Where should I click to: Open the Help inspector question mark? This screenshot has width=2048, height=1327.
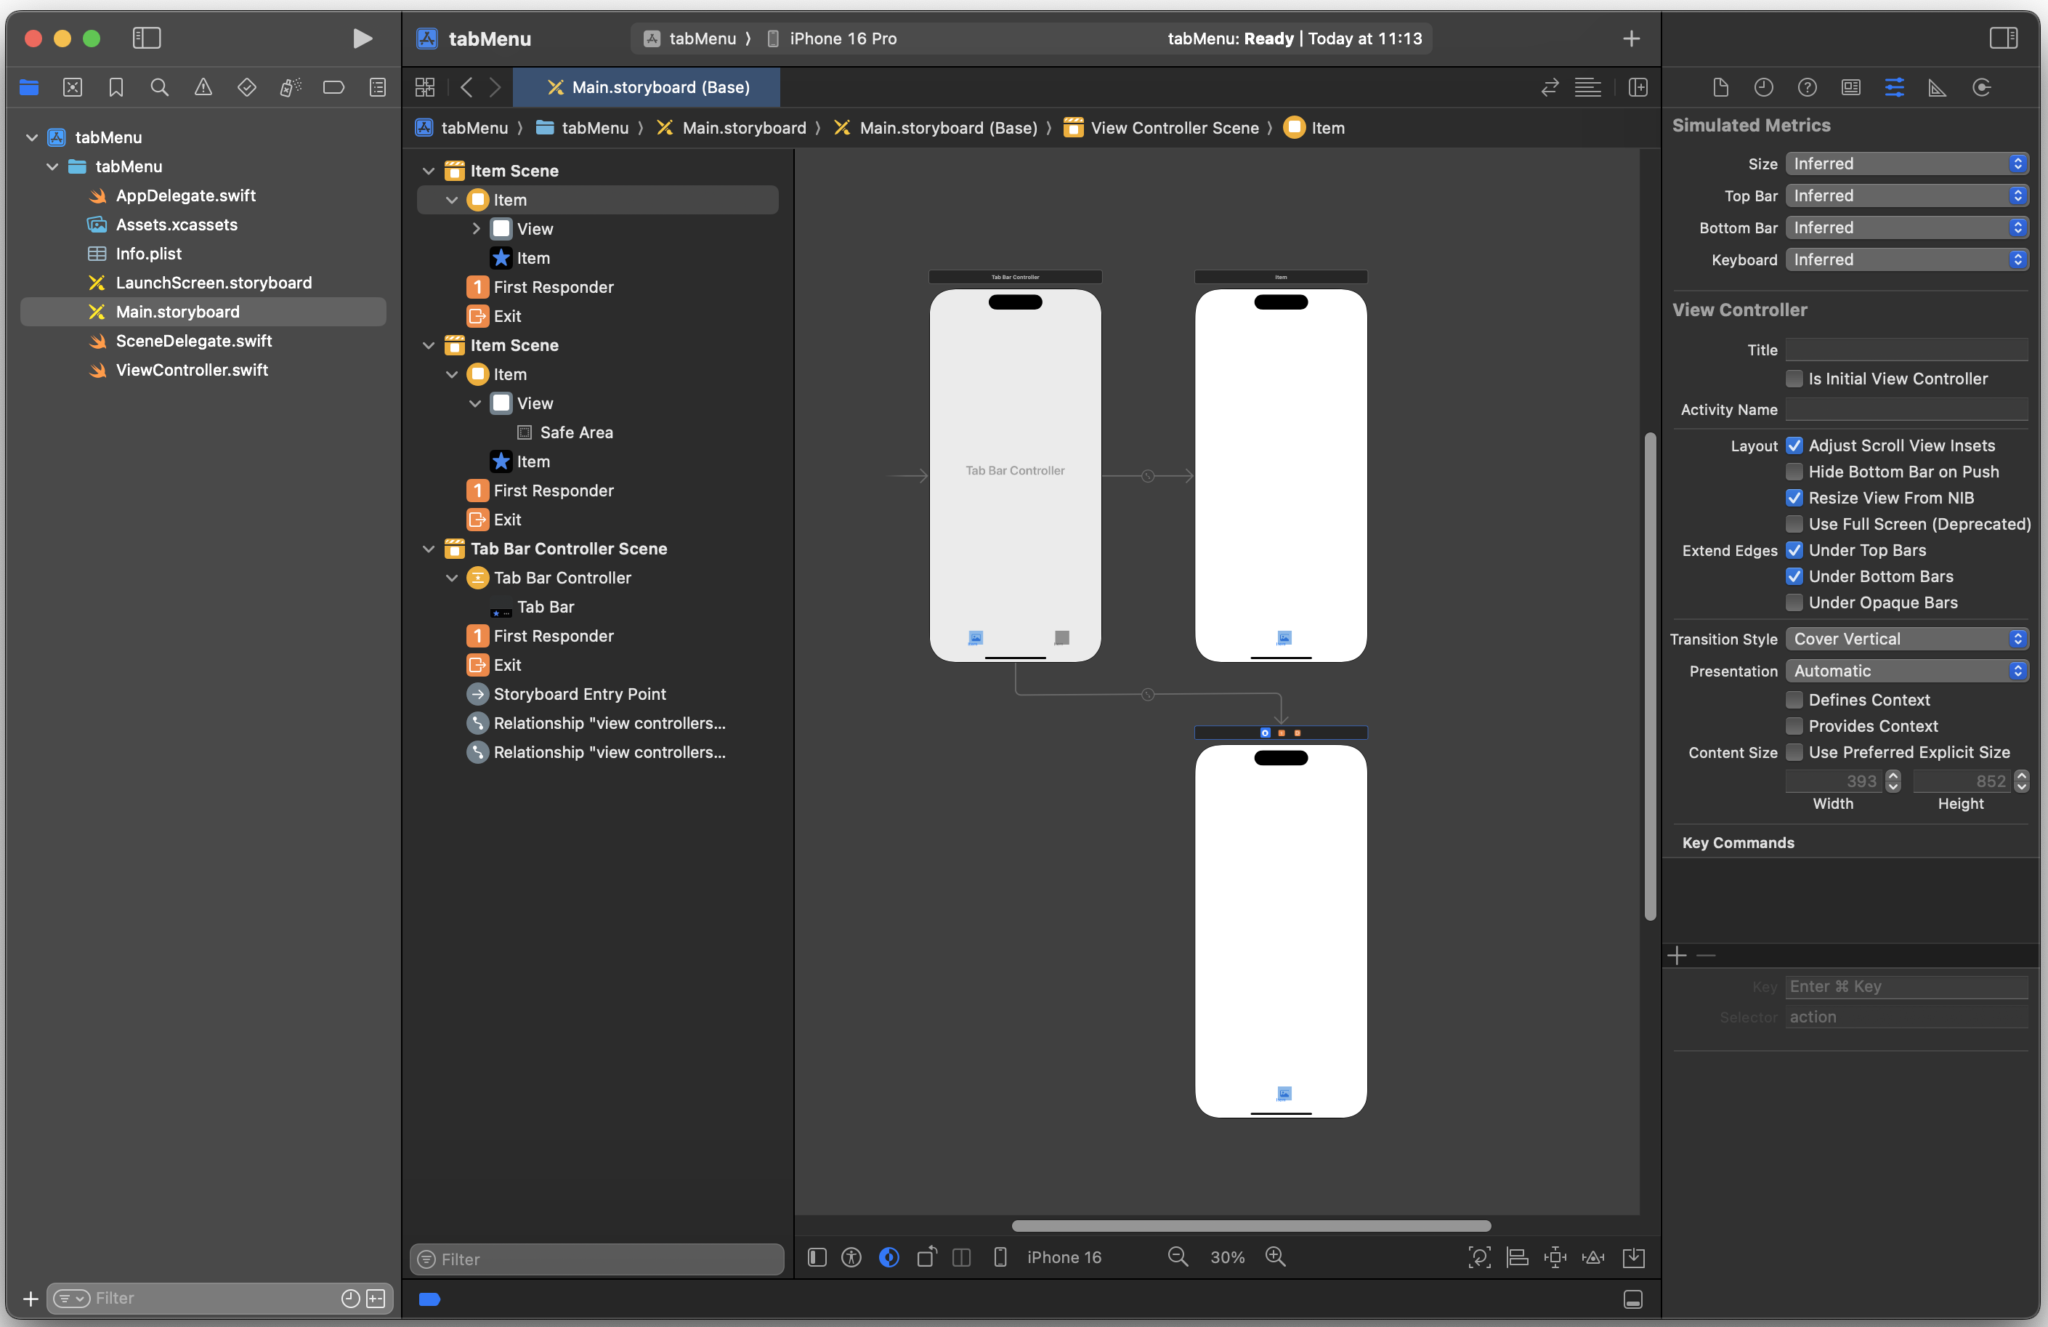click(1808, 87)
